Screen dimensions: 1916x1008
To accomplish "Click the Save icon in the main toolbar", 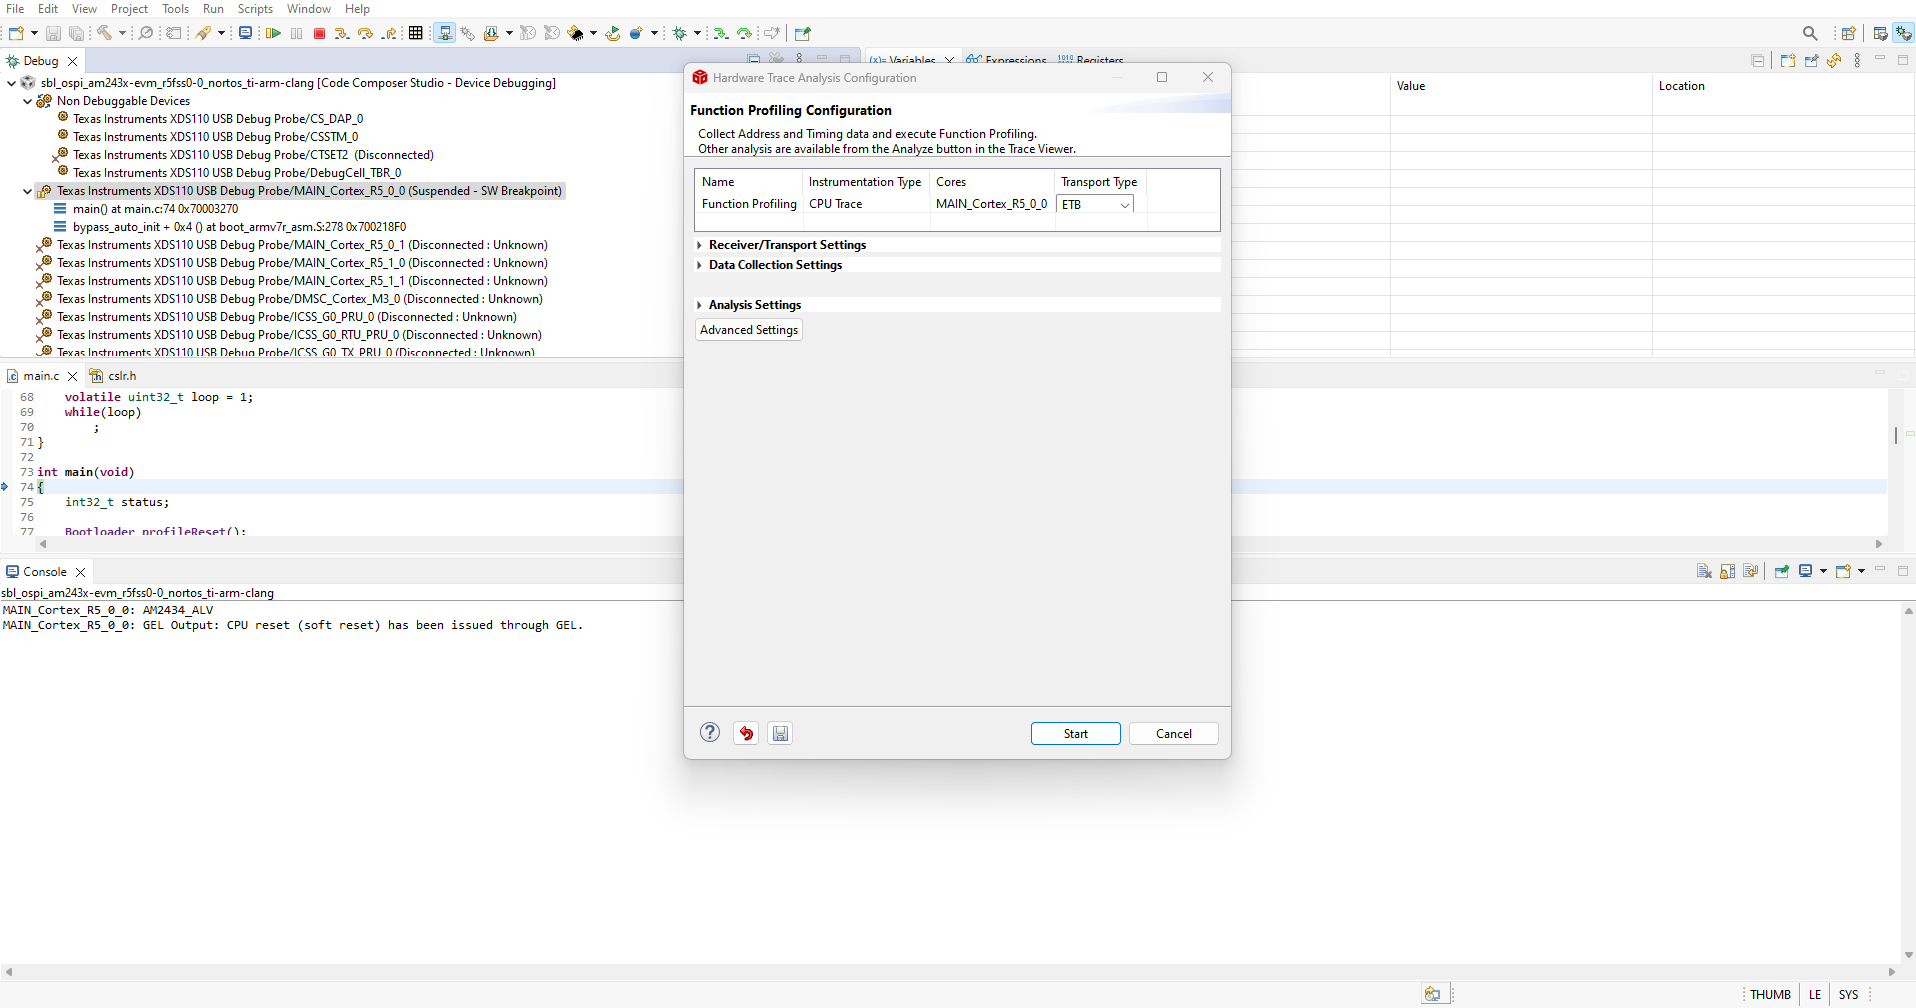I will point(54,33).
